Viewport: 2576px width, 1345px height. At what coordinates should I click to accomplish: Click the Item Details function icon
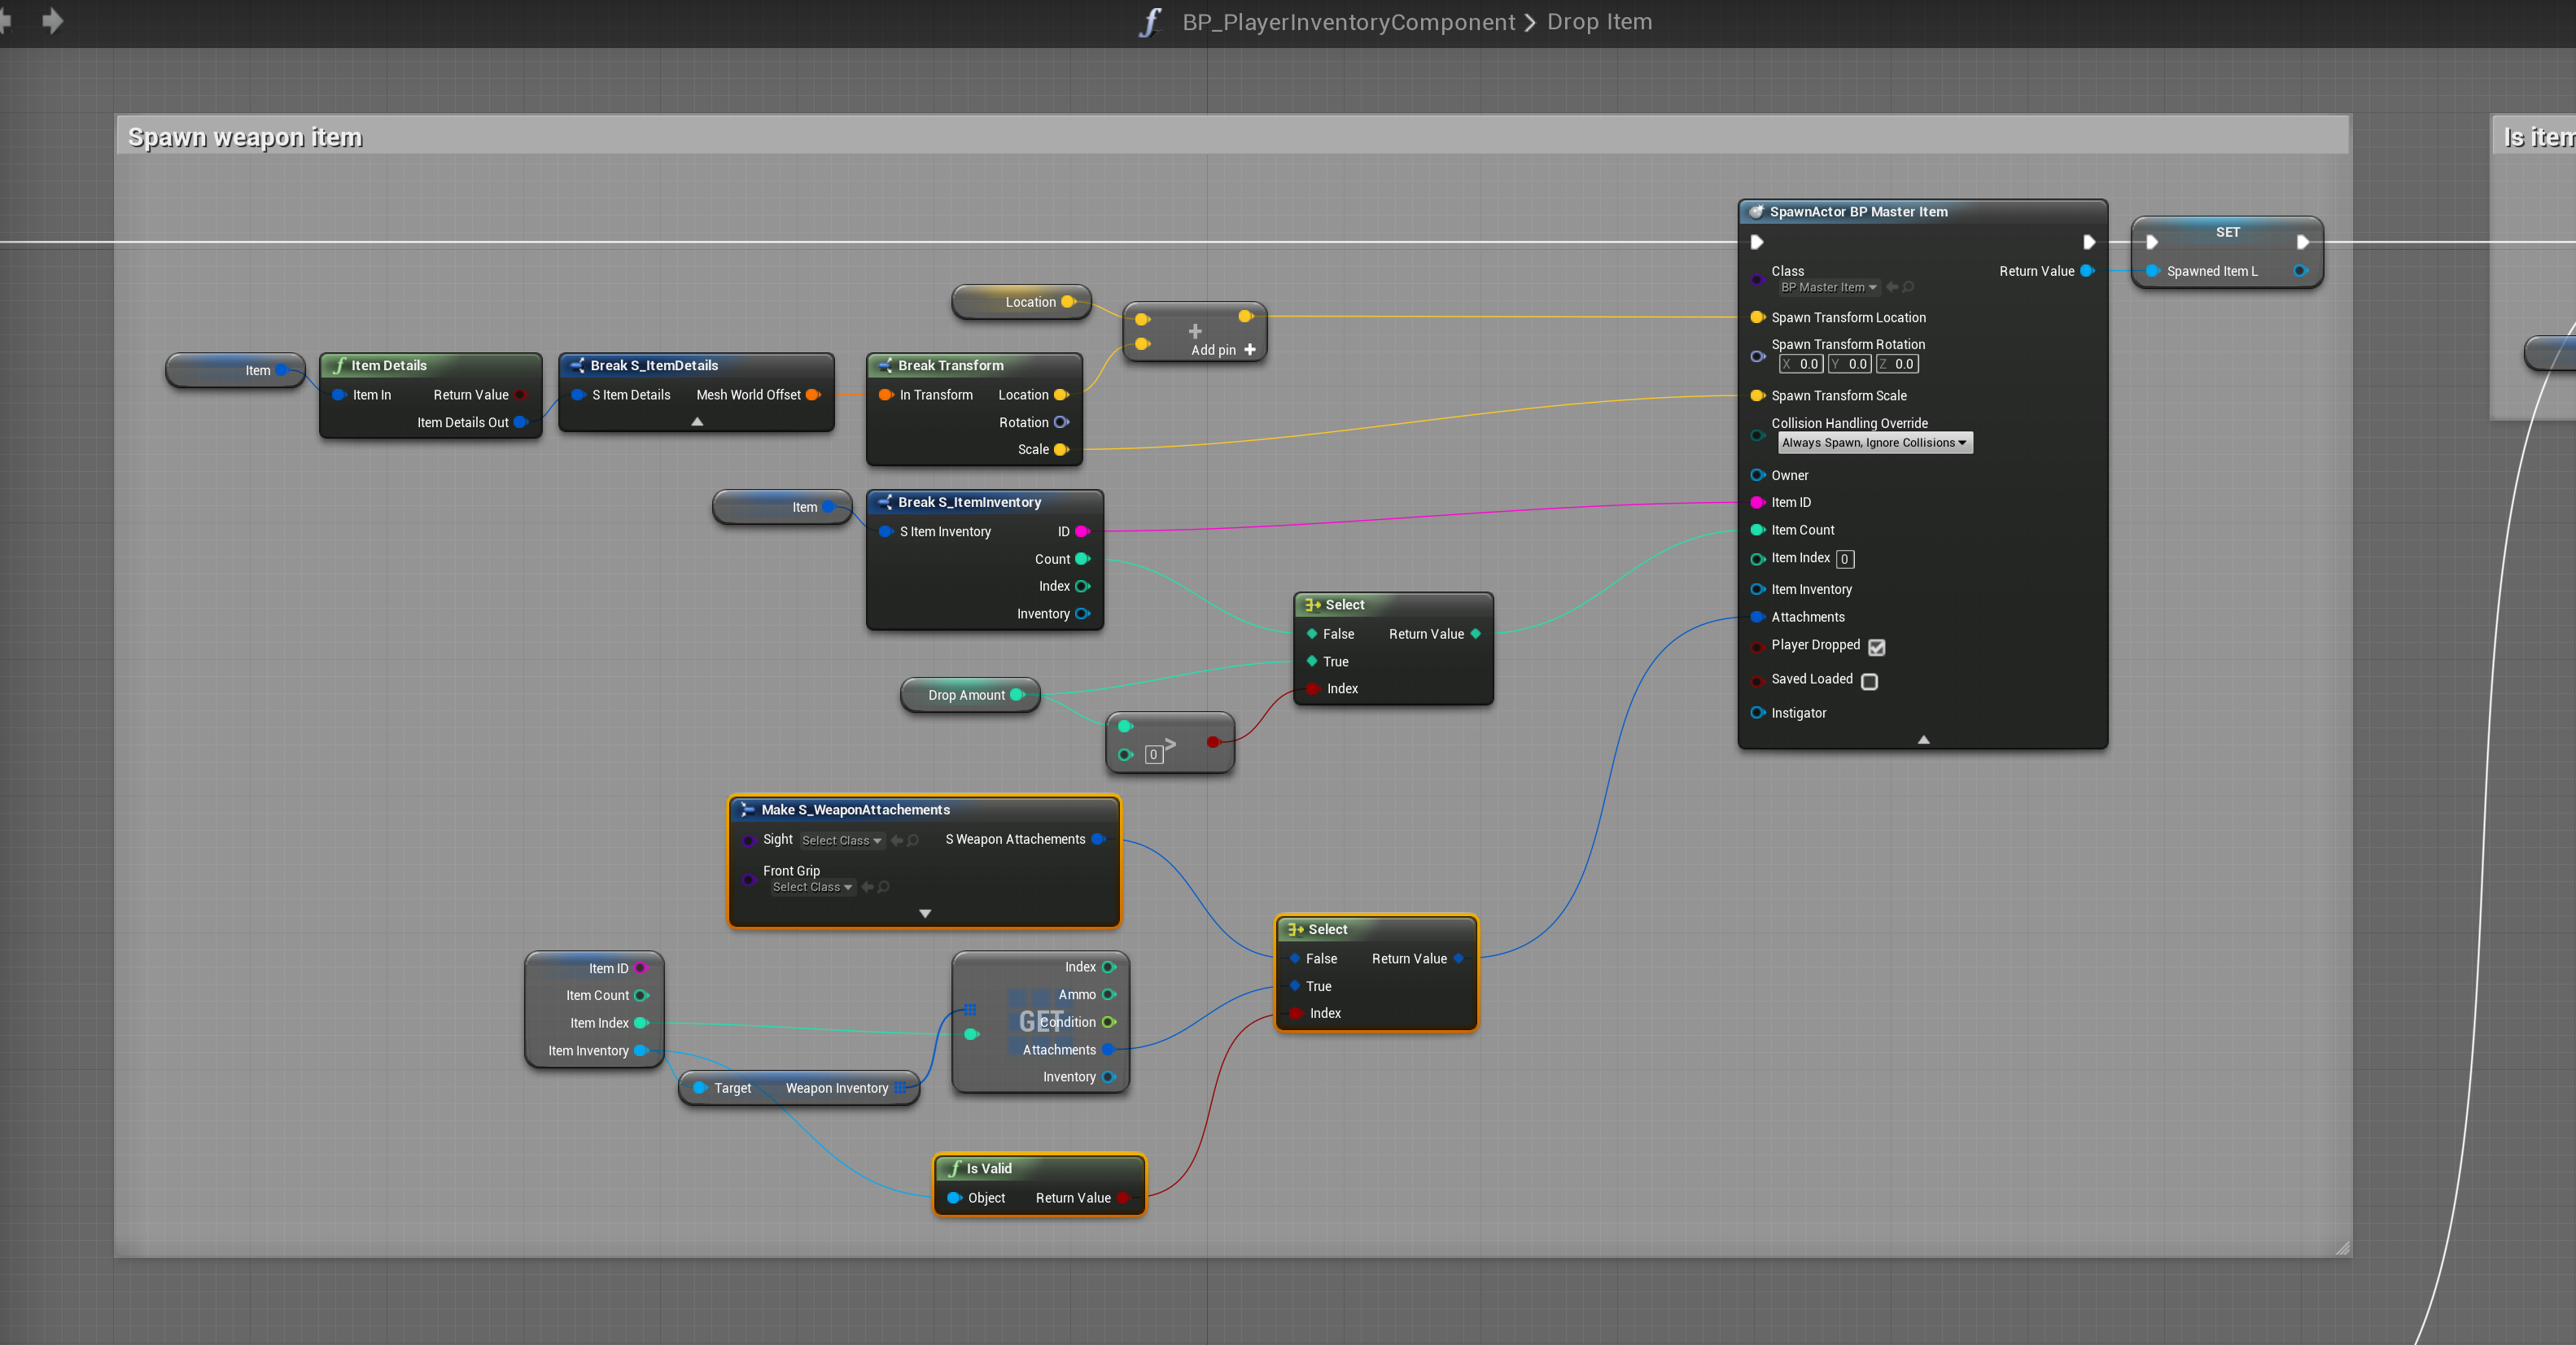point(339,365)
